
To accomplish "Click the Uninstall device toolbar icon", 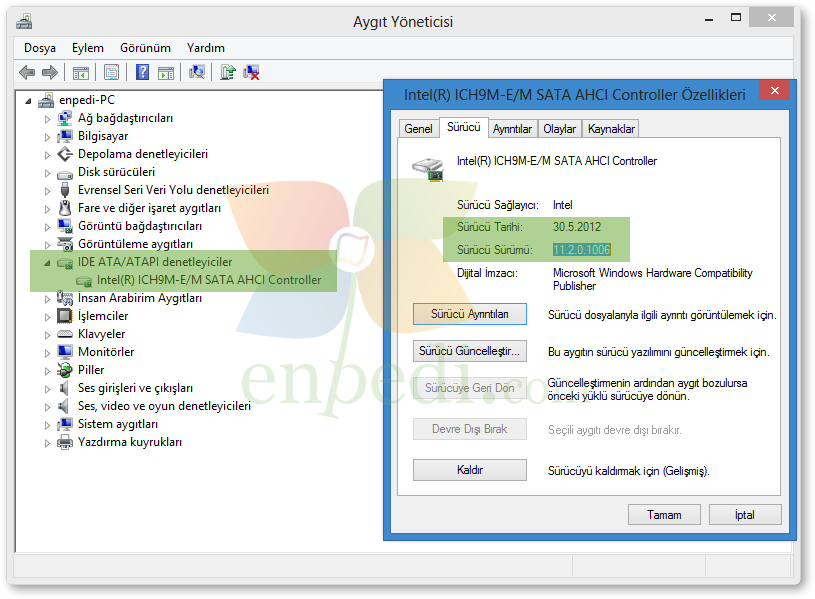I will [251, 72].
